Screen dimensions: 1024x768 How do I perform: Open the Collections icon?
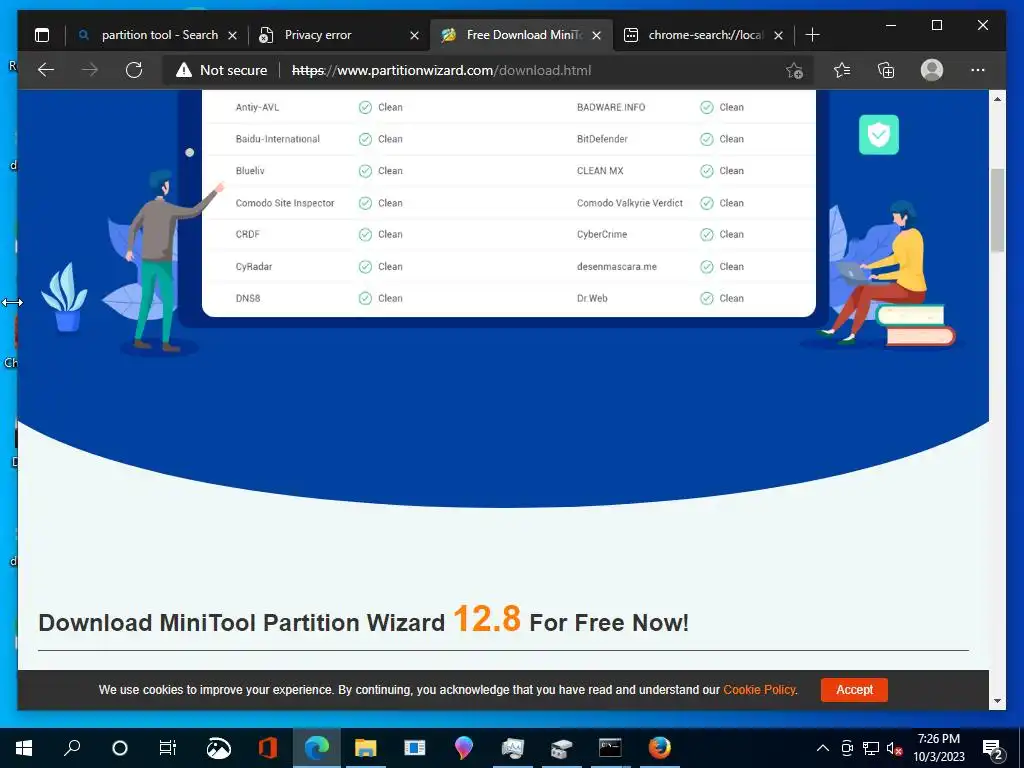click(886, 70)
